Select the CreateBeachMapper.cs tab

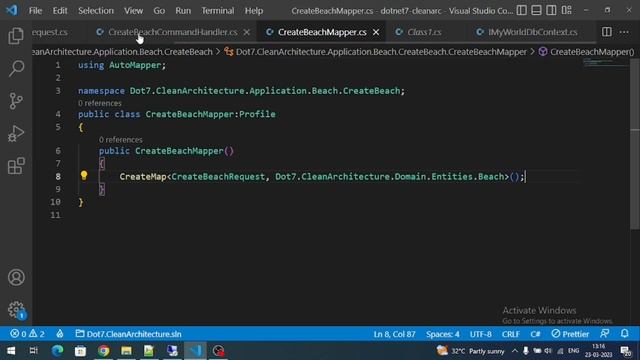[322, 32]
